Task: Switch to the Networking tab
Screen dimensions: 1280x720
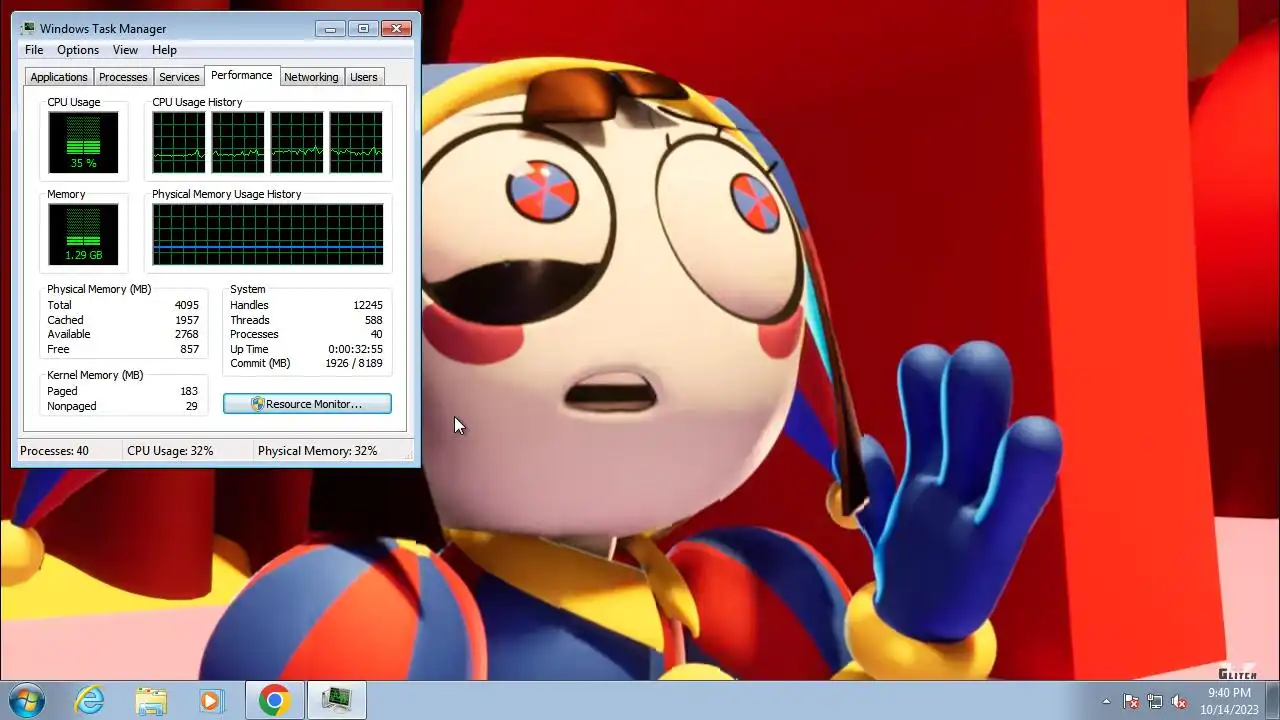Action: pyautogui.click(x=311, y=77)
